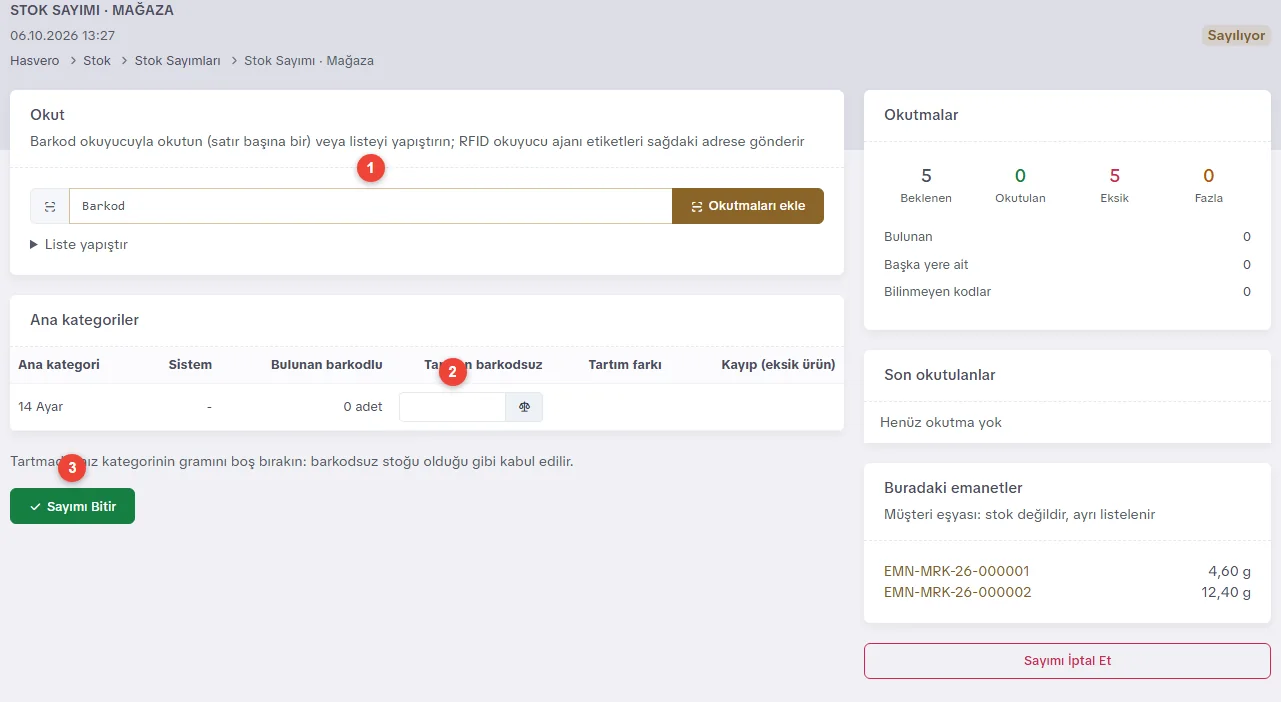Open custody item EMN-MRK-26-000001

(956, 572)
